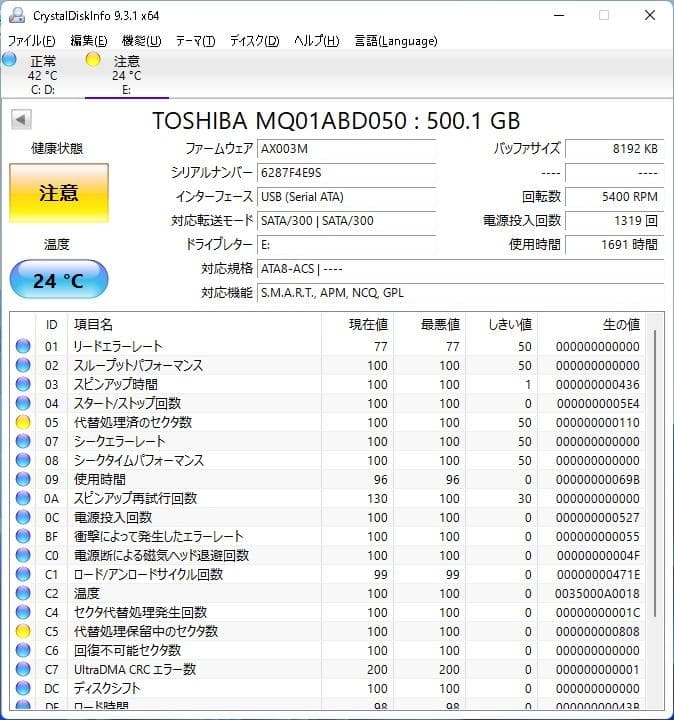The width and height of the screenshot is (674, 720).
Task: Open the 言語(Language) menu
Action: [x=396, y=41]
